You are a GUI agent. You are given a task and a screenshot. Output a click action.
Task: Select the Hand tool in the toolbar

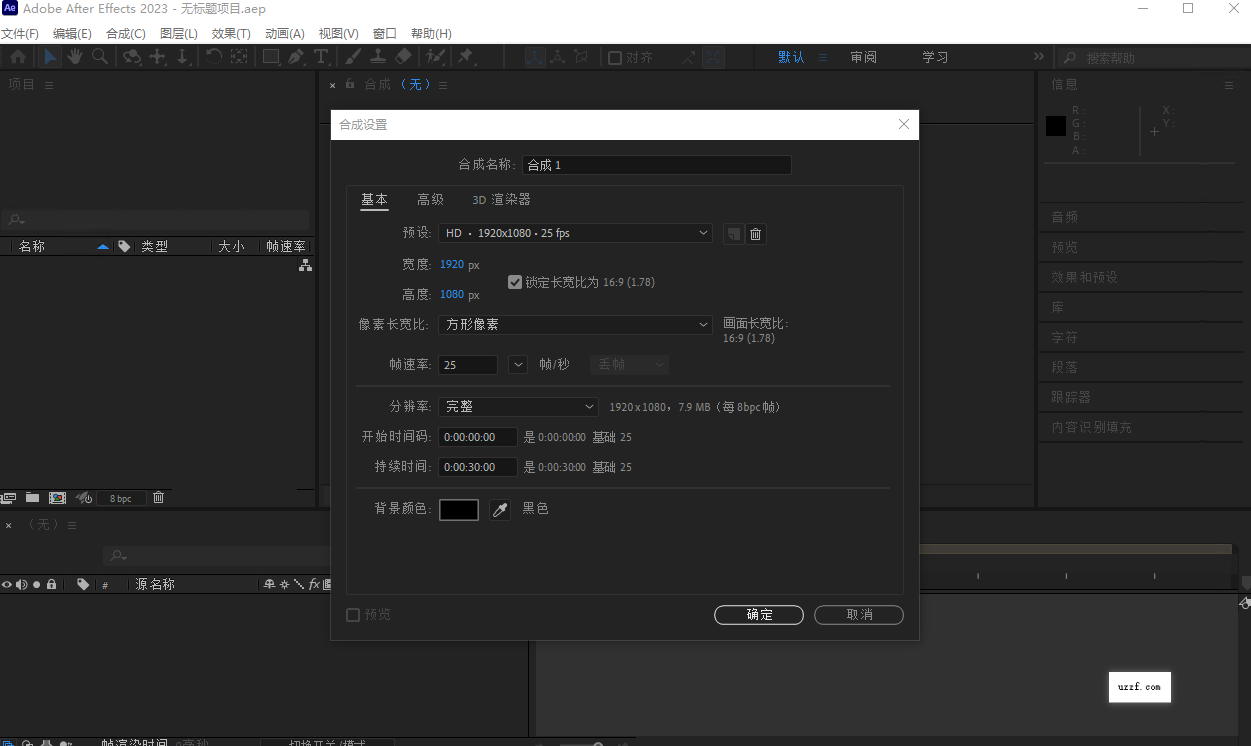(x=74, y=57)
